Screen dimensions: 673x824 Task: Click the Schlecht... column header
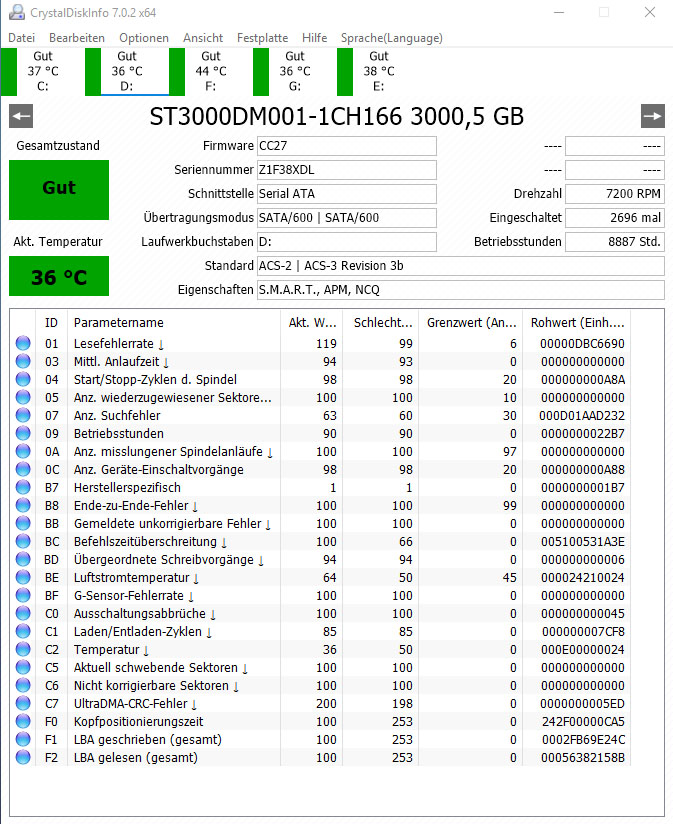[381, 323]
